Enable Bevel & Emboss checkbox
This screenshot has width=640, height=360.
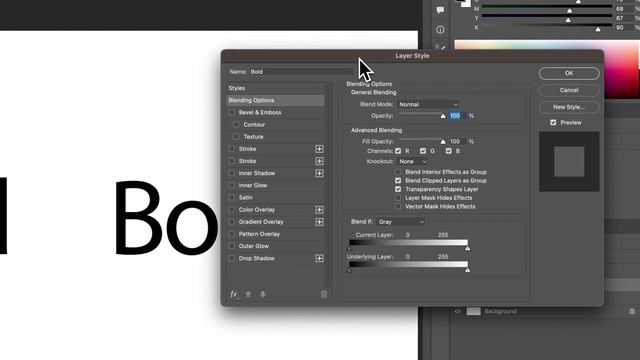pyautogui.click(x=231, y=112)
